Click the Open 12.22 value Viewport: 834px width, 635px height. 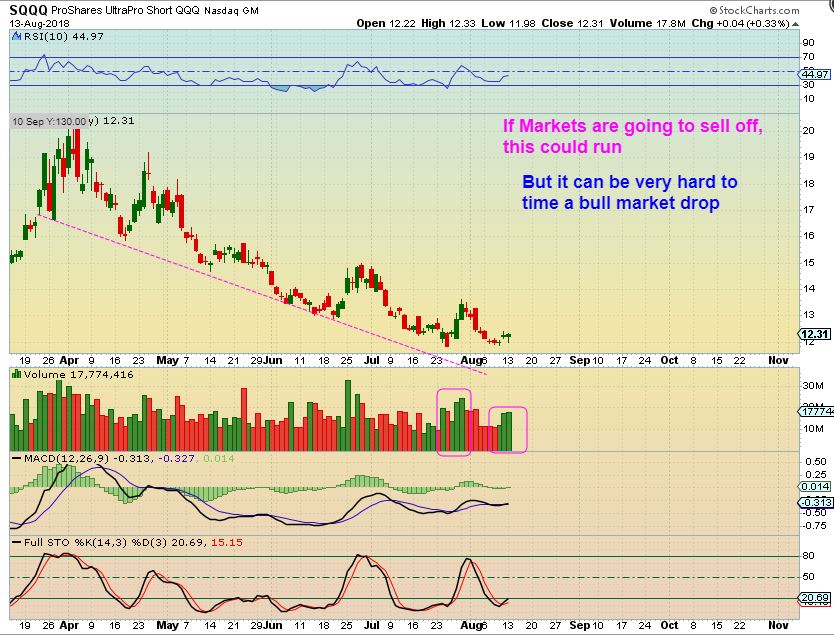pyautogui.click(x=386, y=23)
